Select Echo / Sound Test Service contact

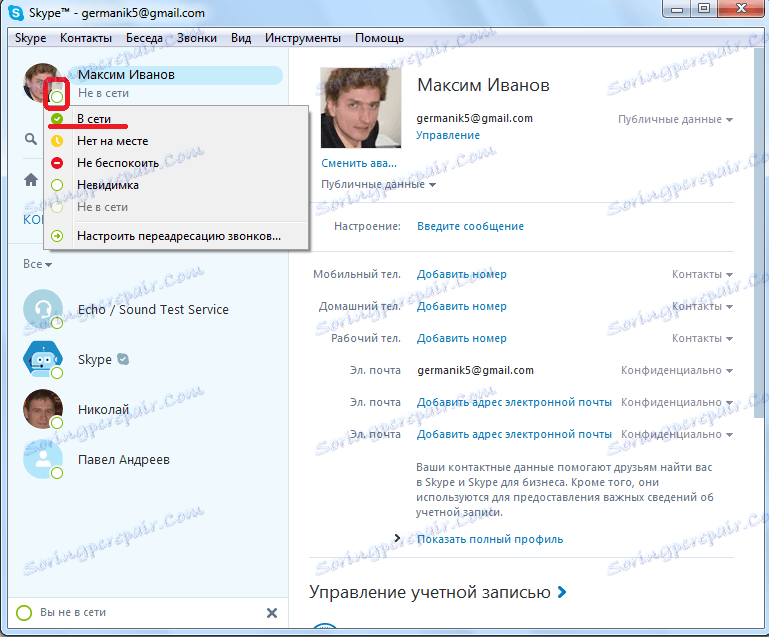153,309
